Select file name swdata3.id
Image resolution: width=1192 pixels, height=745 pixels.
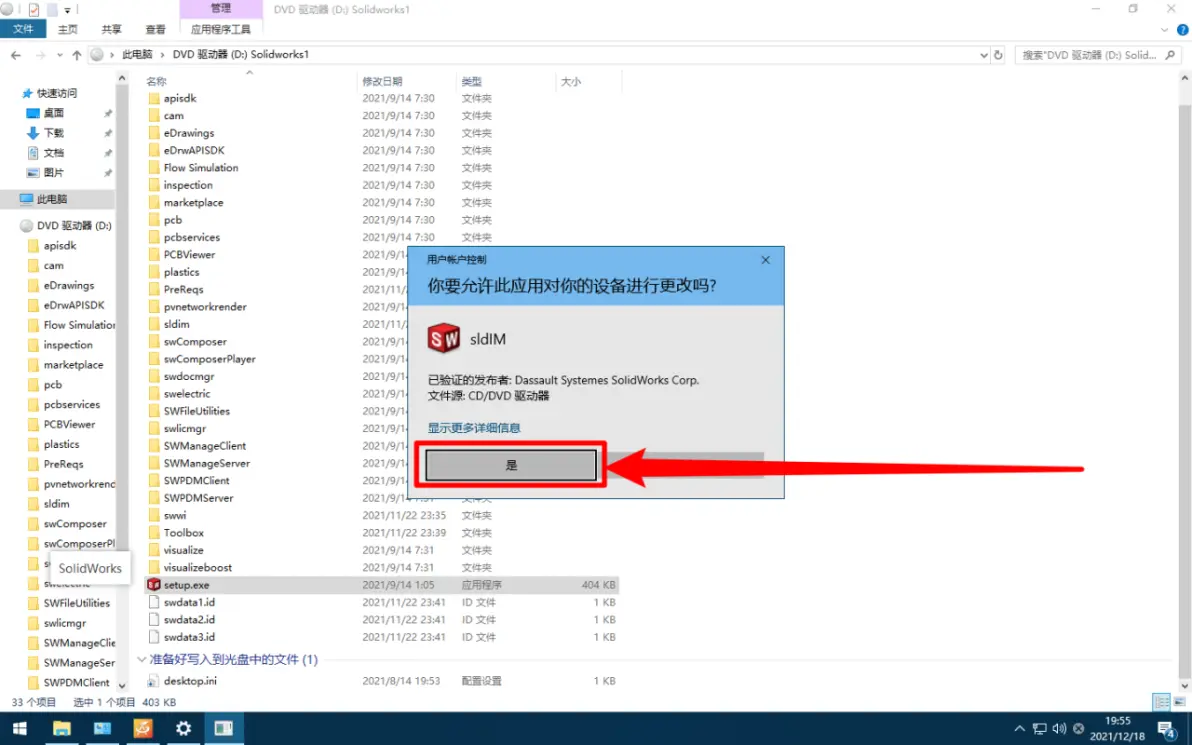point(189,637)
